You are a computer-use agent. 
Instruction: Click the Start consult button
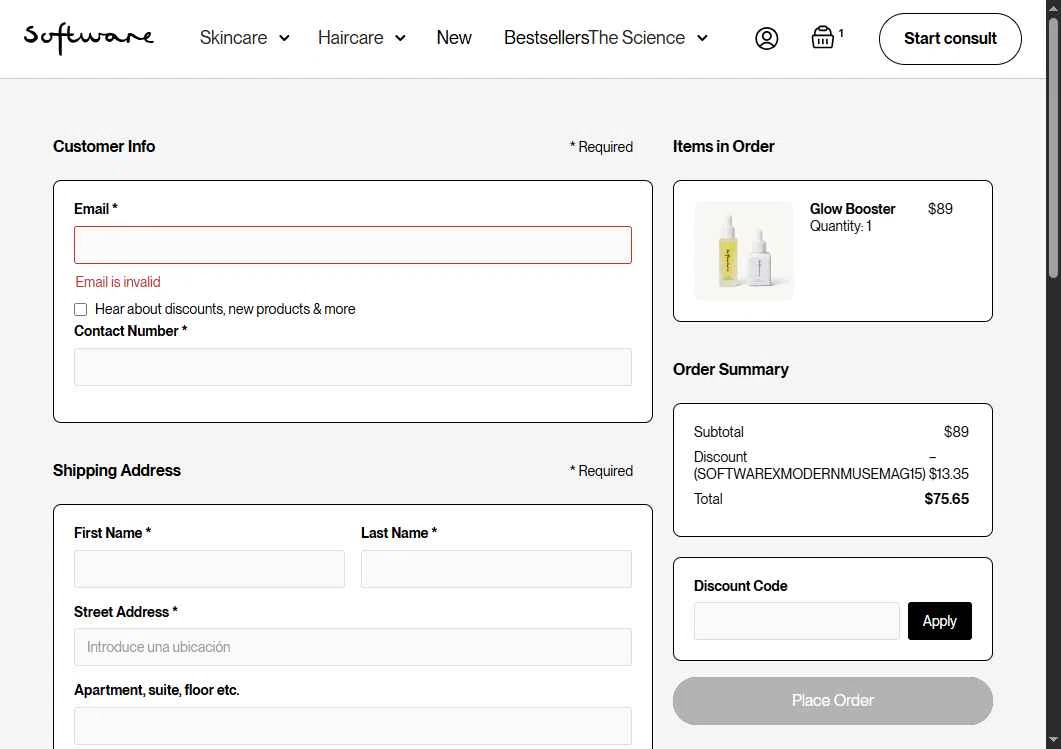(x=950, y=39)
